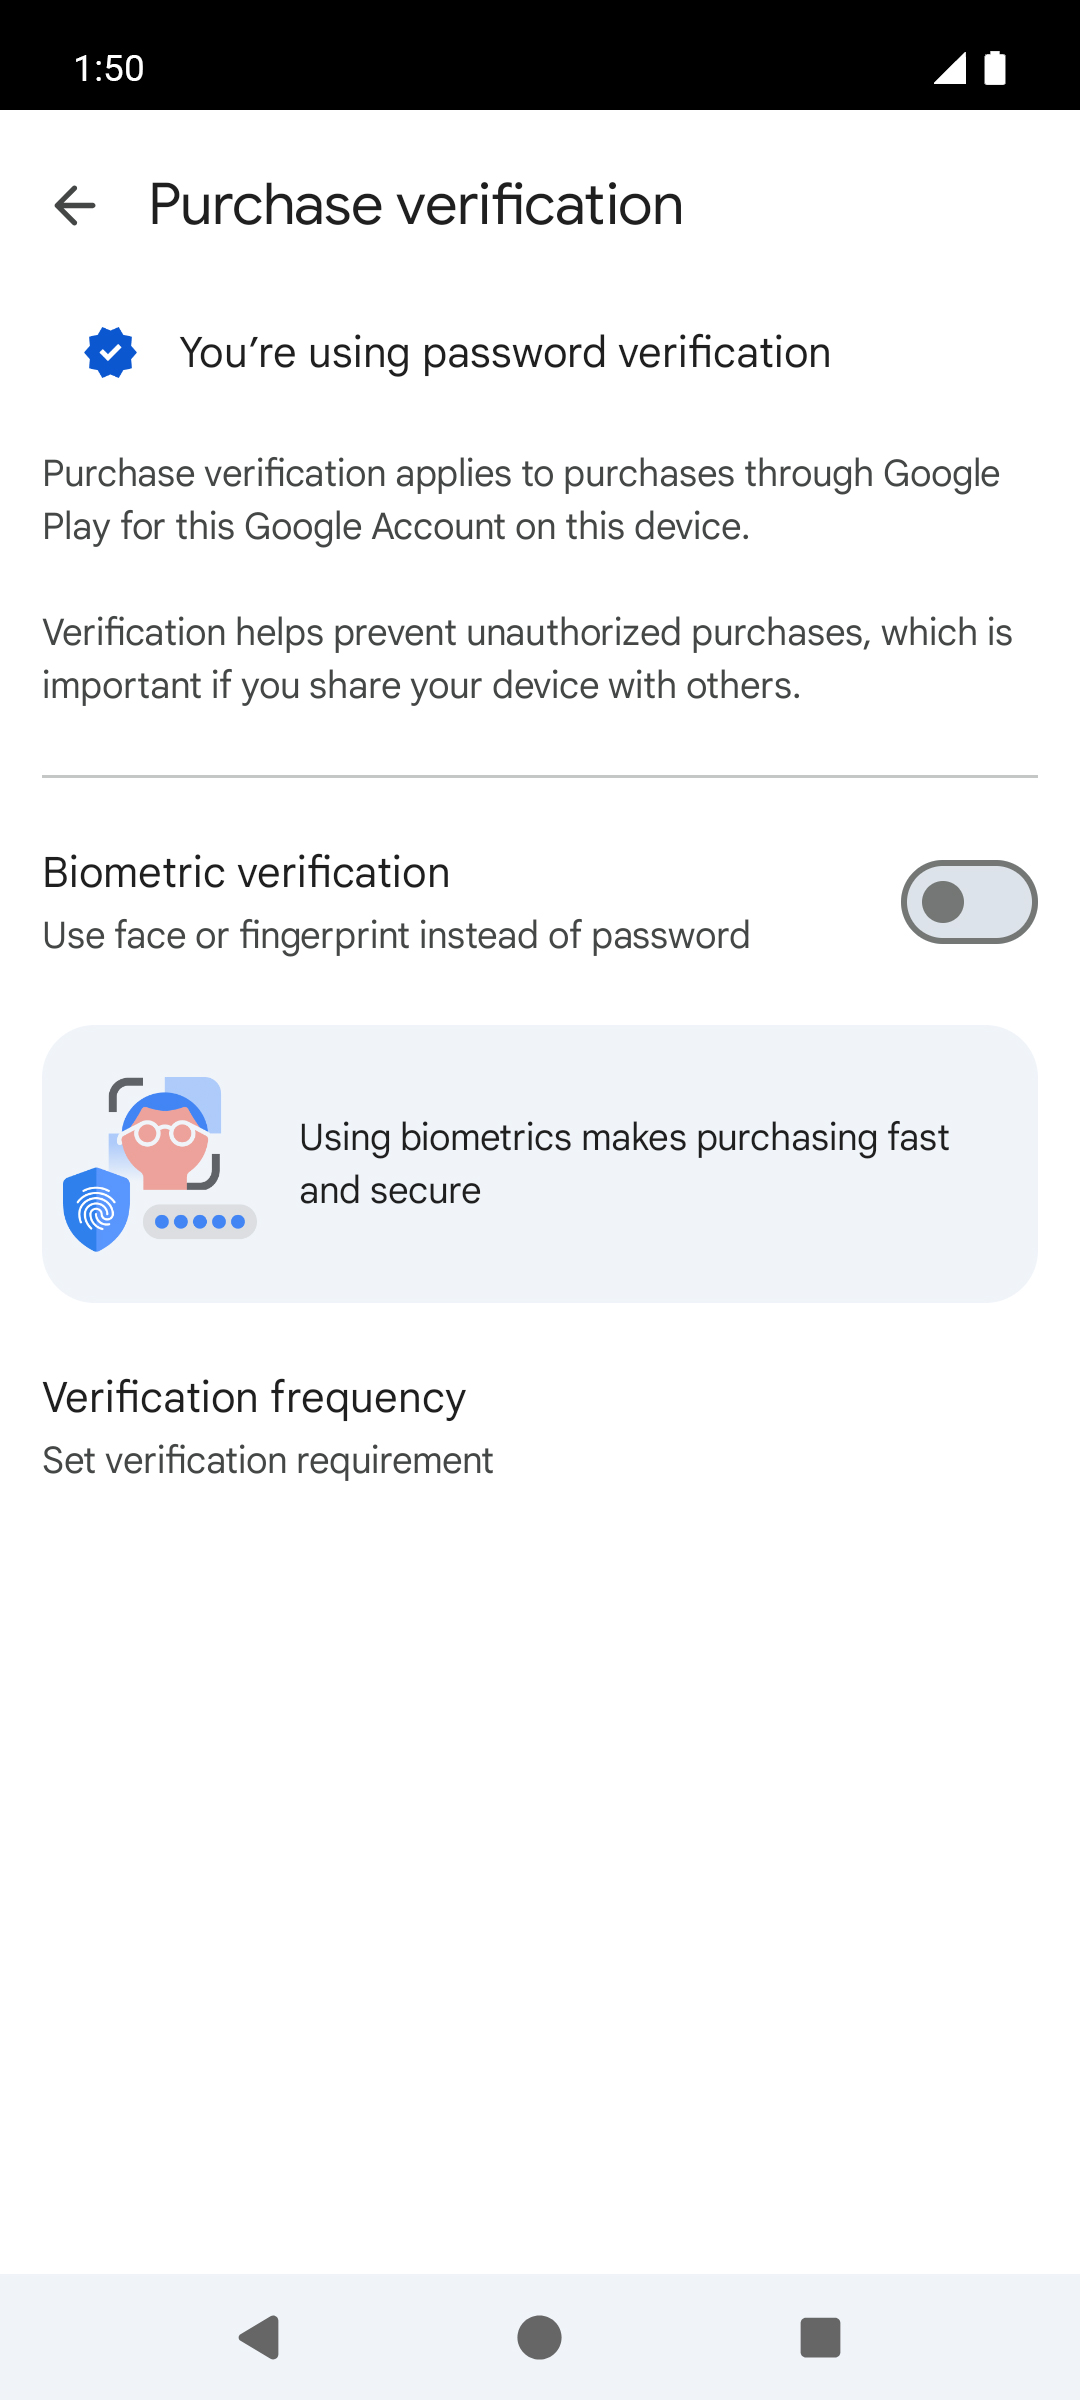The height and width of the screenshot is (2400, 1080).
Task: Open recent apps with square button
Action: (x=820, y=2338)
